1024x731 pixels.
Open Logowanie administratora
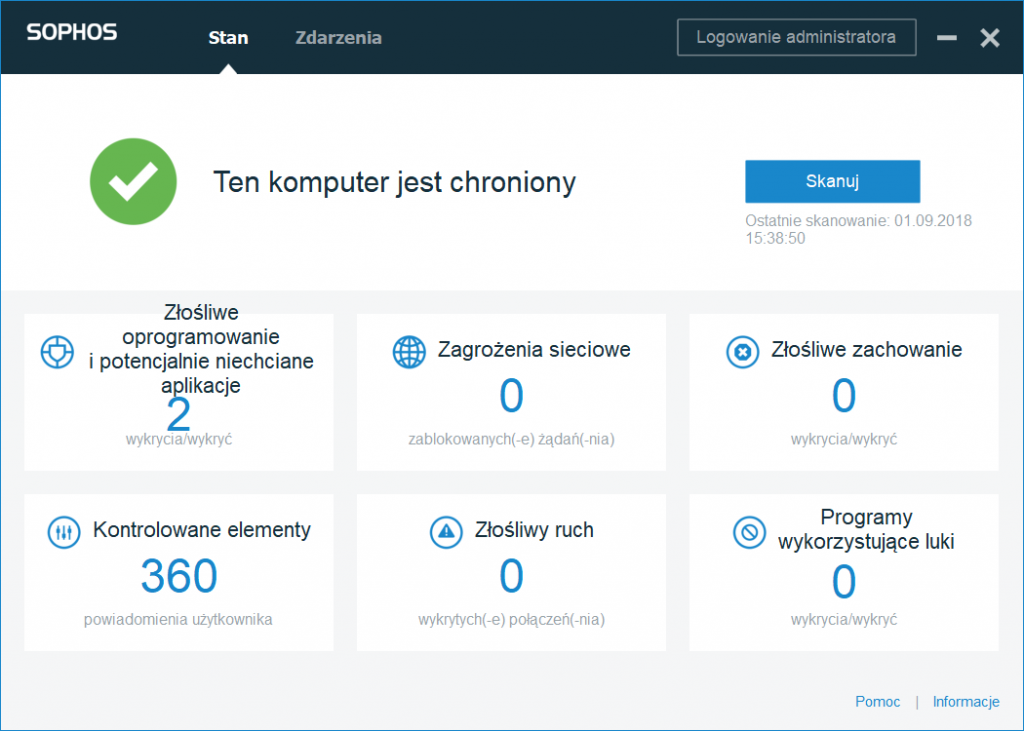click(796, 36)
